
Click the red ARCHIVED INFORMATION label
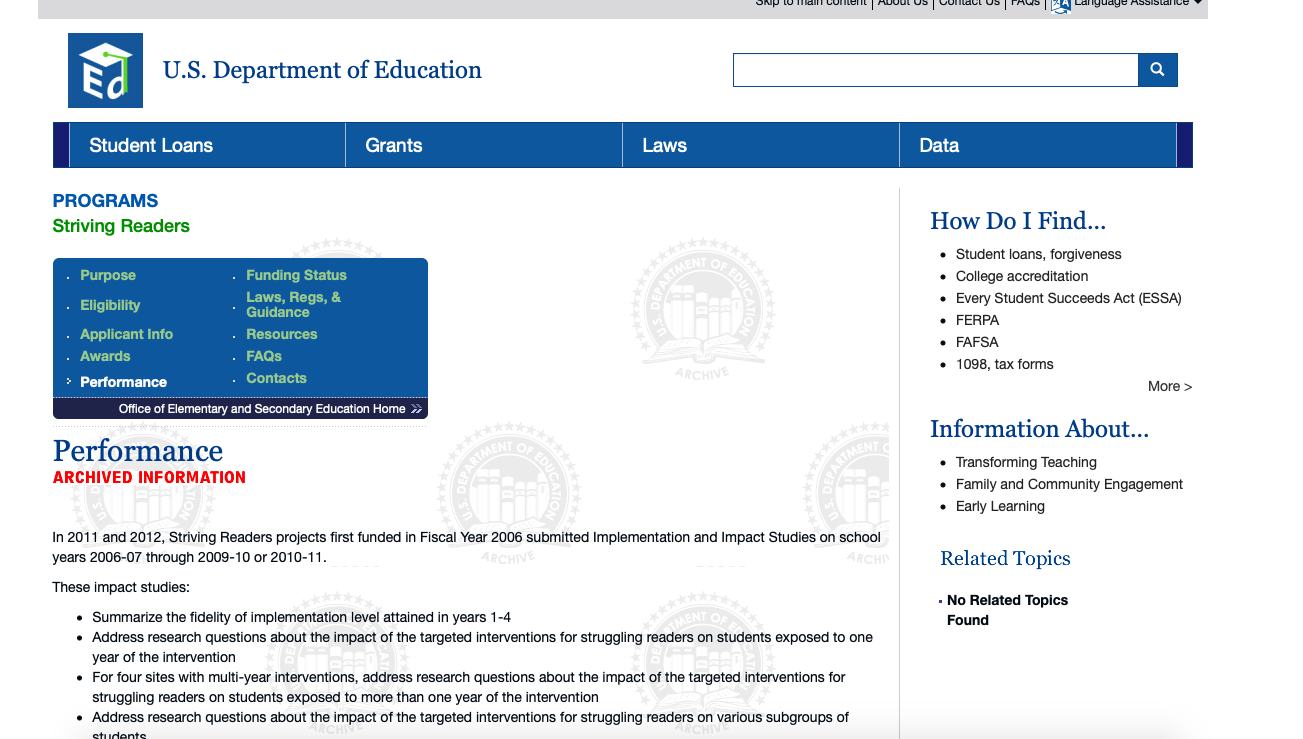point(149,477)
